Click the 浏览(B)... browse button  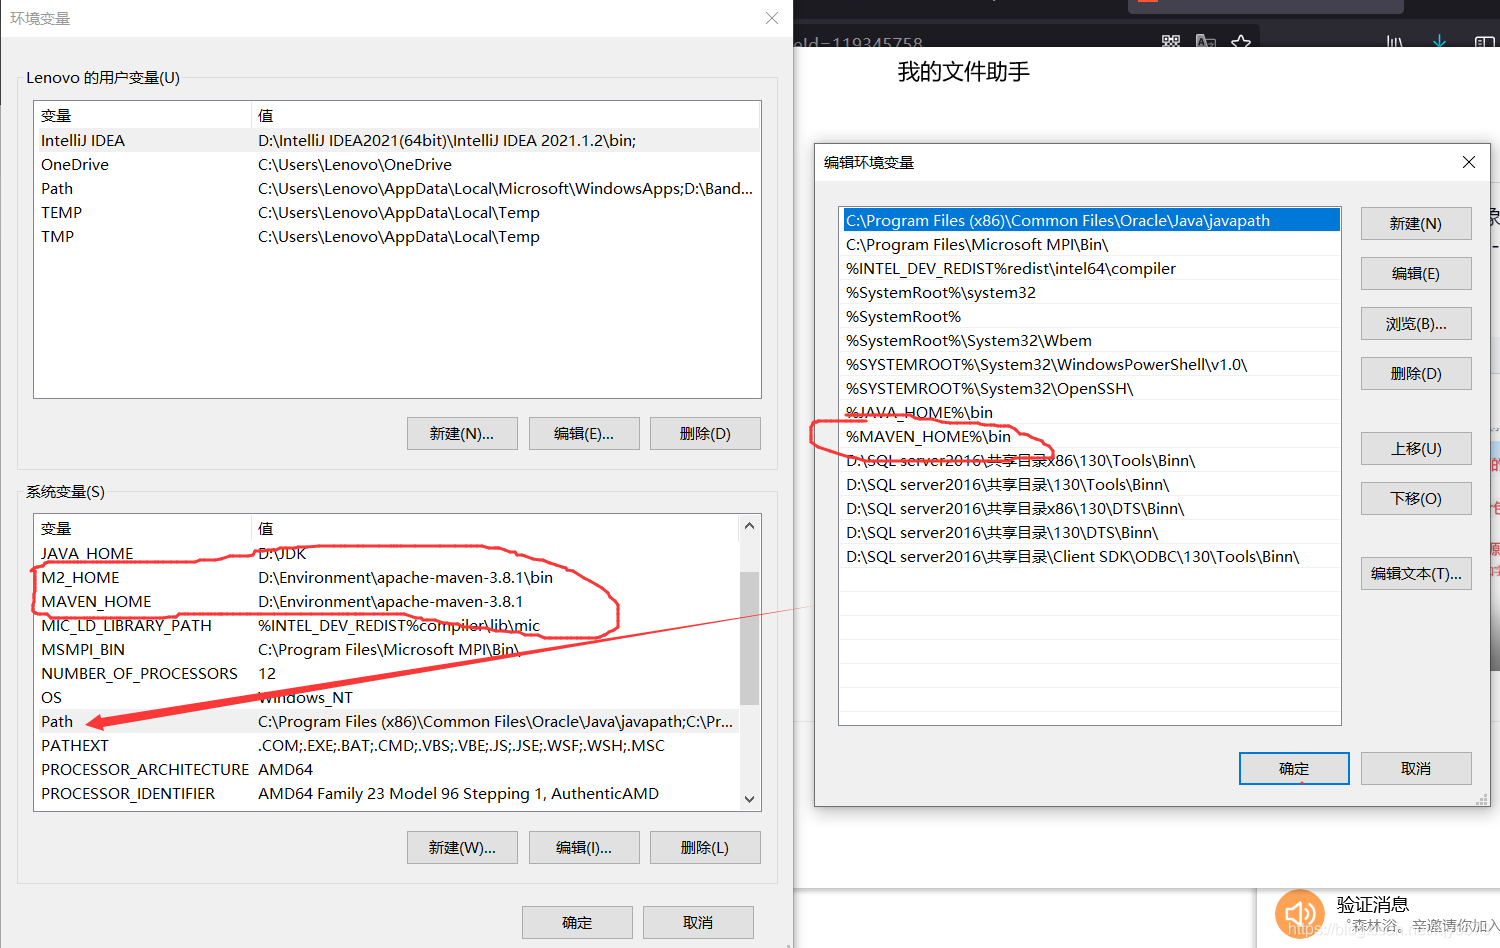(1416, 323)
